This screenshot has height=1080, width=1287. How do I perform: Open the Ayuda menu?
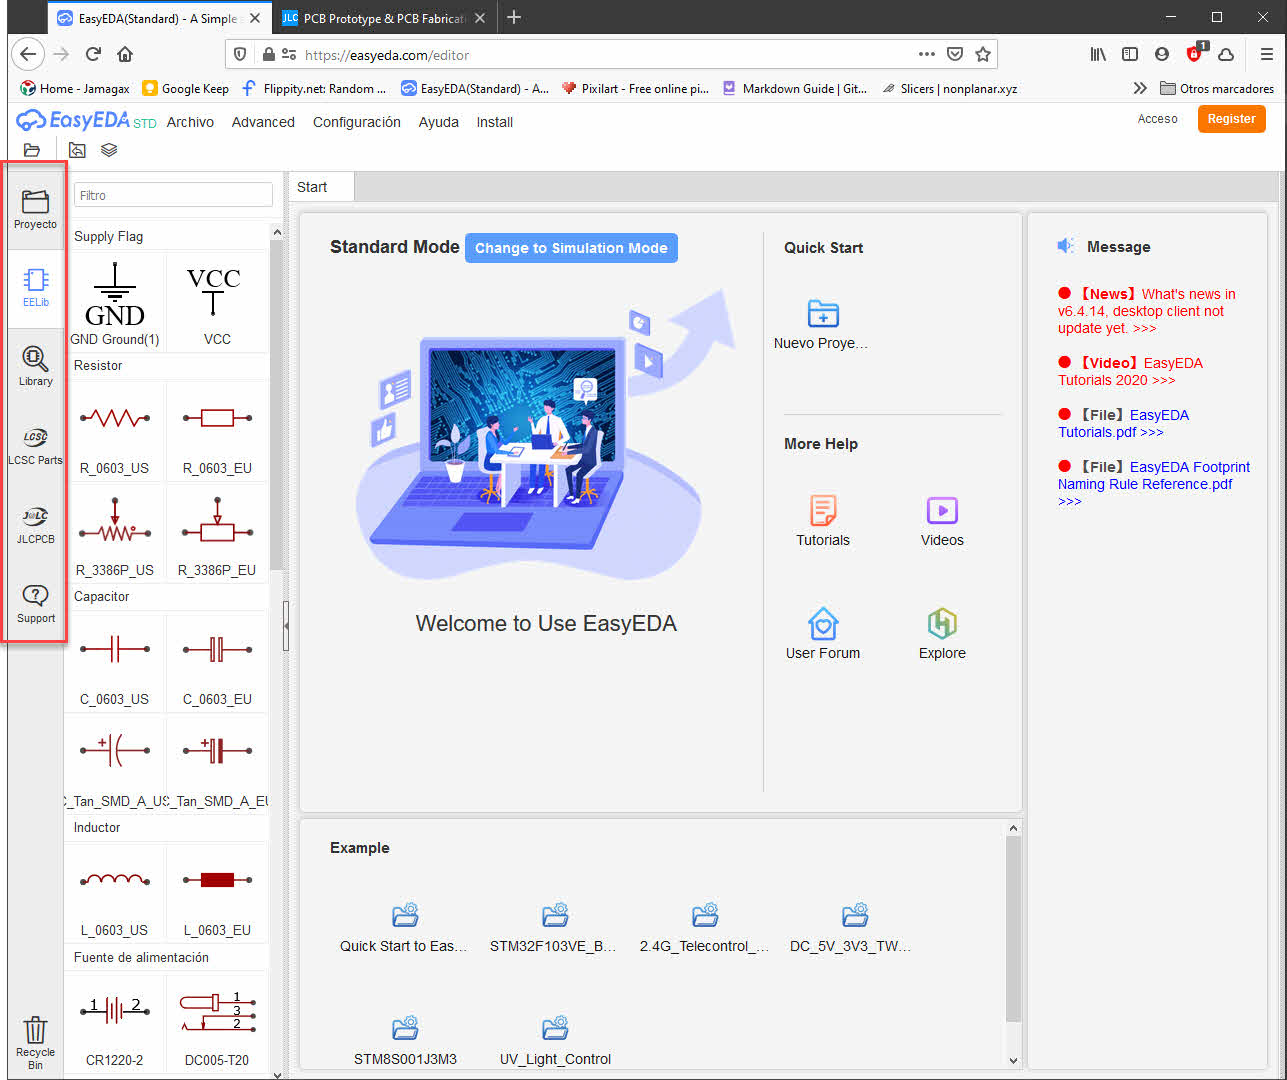438,122
